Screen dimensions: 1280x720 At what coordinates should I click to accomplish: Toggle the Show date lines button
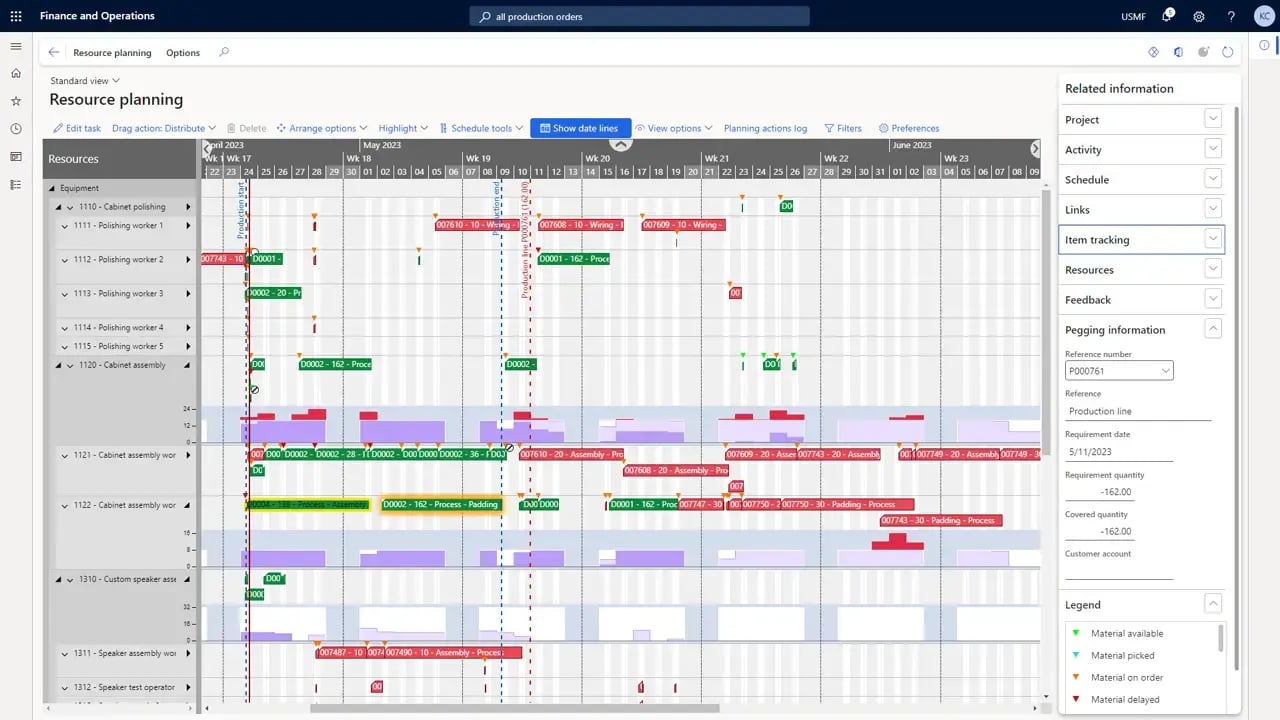(580, 127)
